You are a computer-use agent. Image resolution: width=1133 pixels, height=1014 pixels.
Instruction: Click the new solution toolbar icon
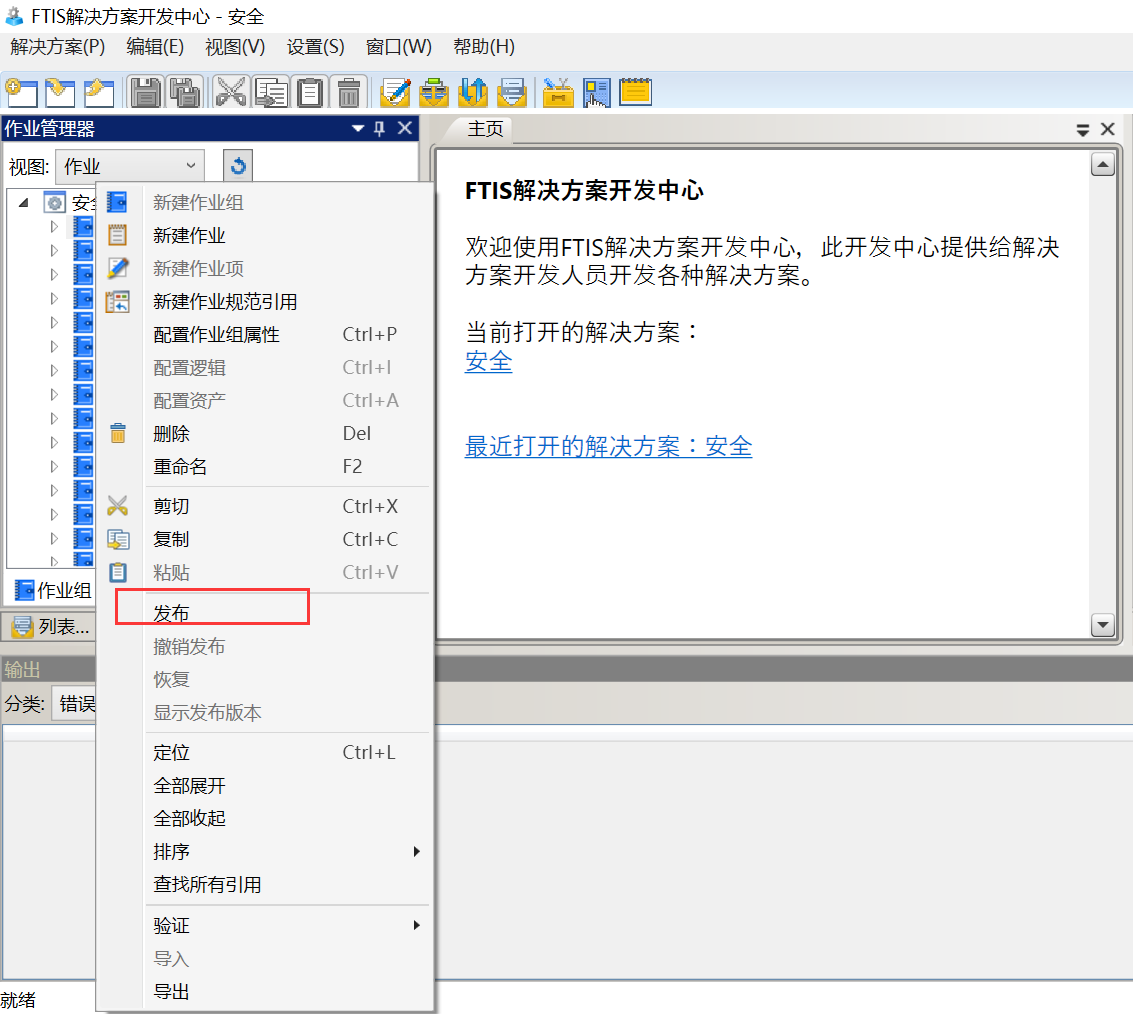pyautogui.click(x=22, y=92)
